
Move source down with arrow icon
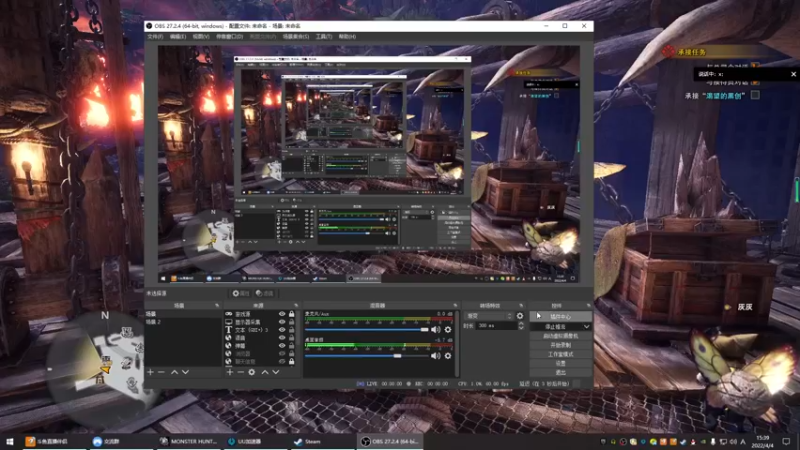tap(276, 372)
